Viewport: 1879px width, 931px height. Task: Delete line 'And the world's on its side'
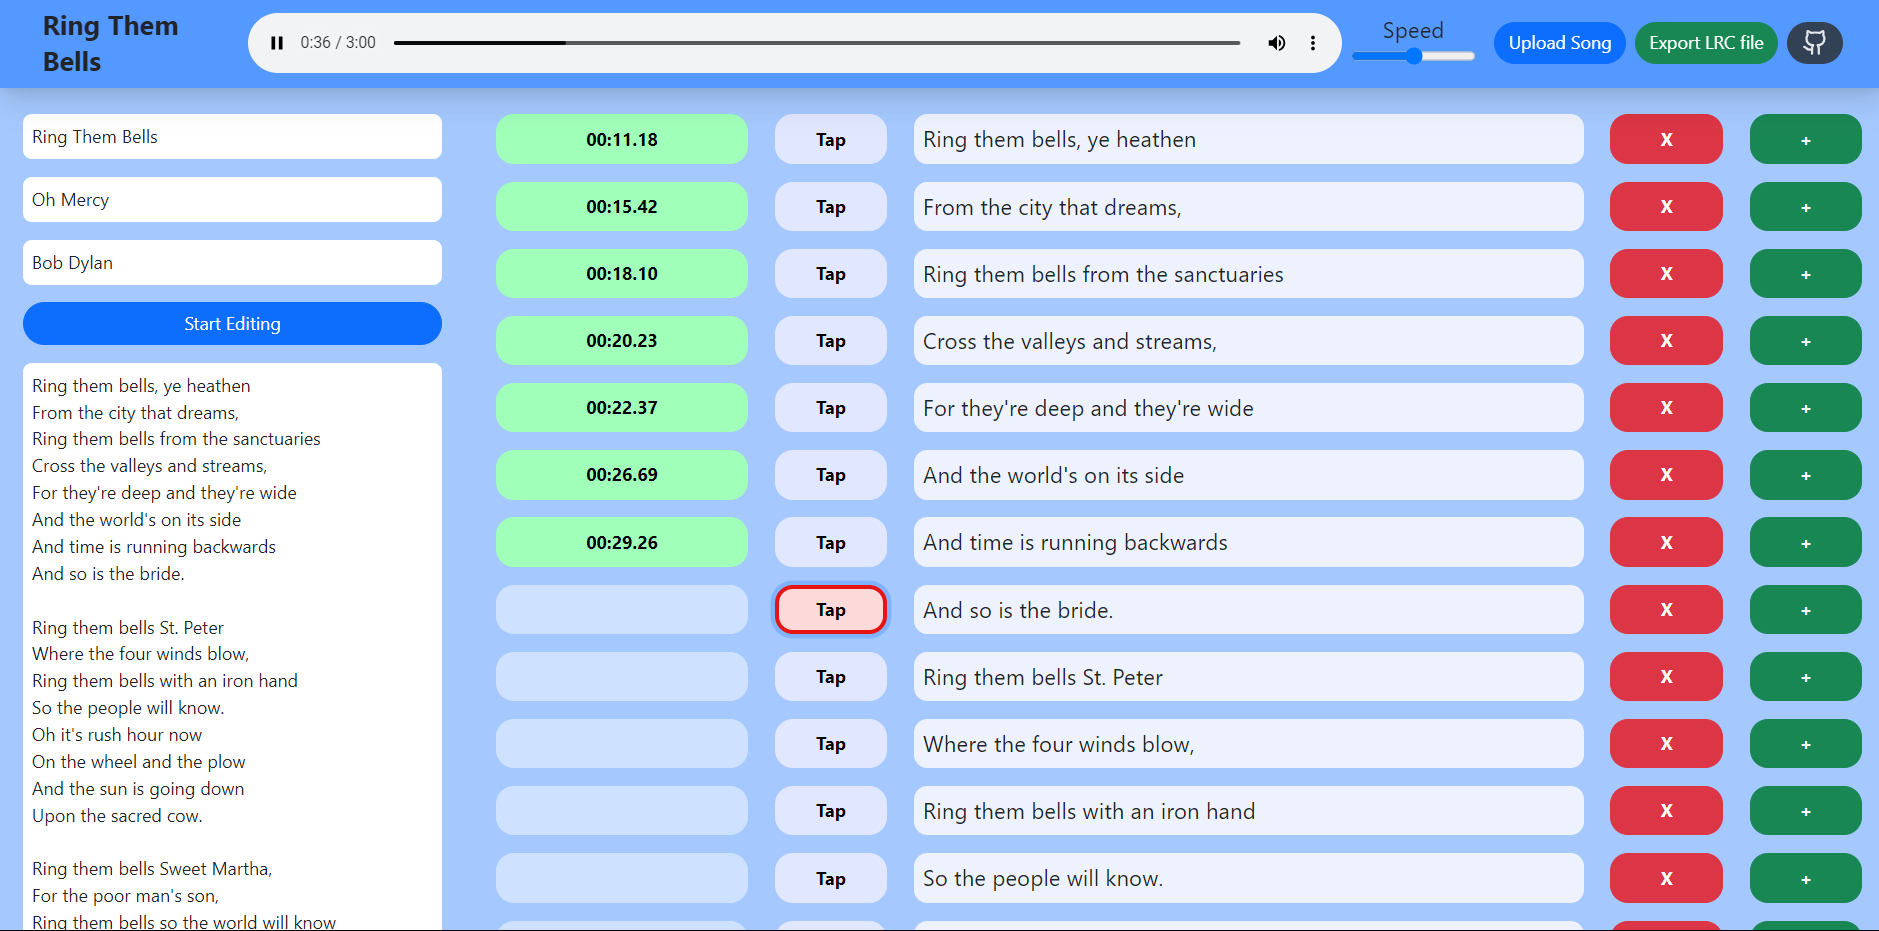click(1666, 475)
